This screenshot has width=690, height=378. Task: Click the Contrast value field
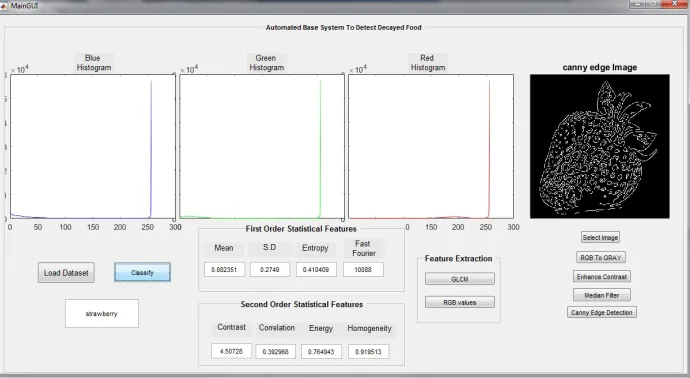point(231,351)
